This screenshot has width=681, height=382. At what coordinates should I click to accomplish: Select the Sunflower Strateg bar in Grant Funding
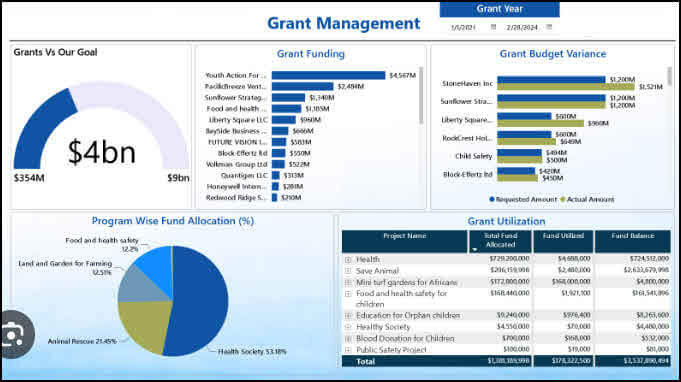coord(288,98)
